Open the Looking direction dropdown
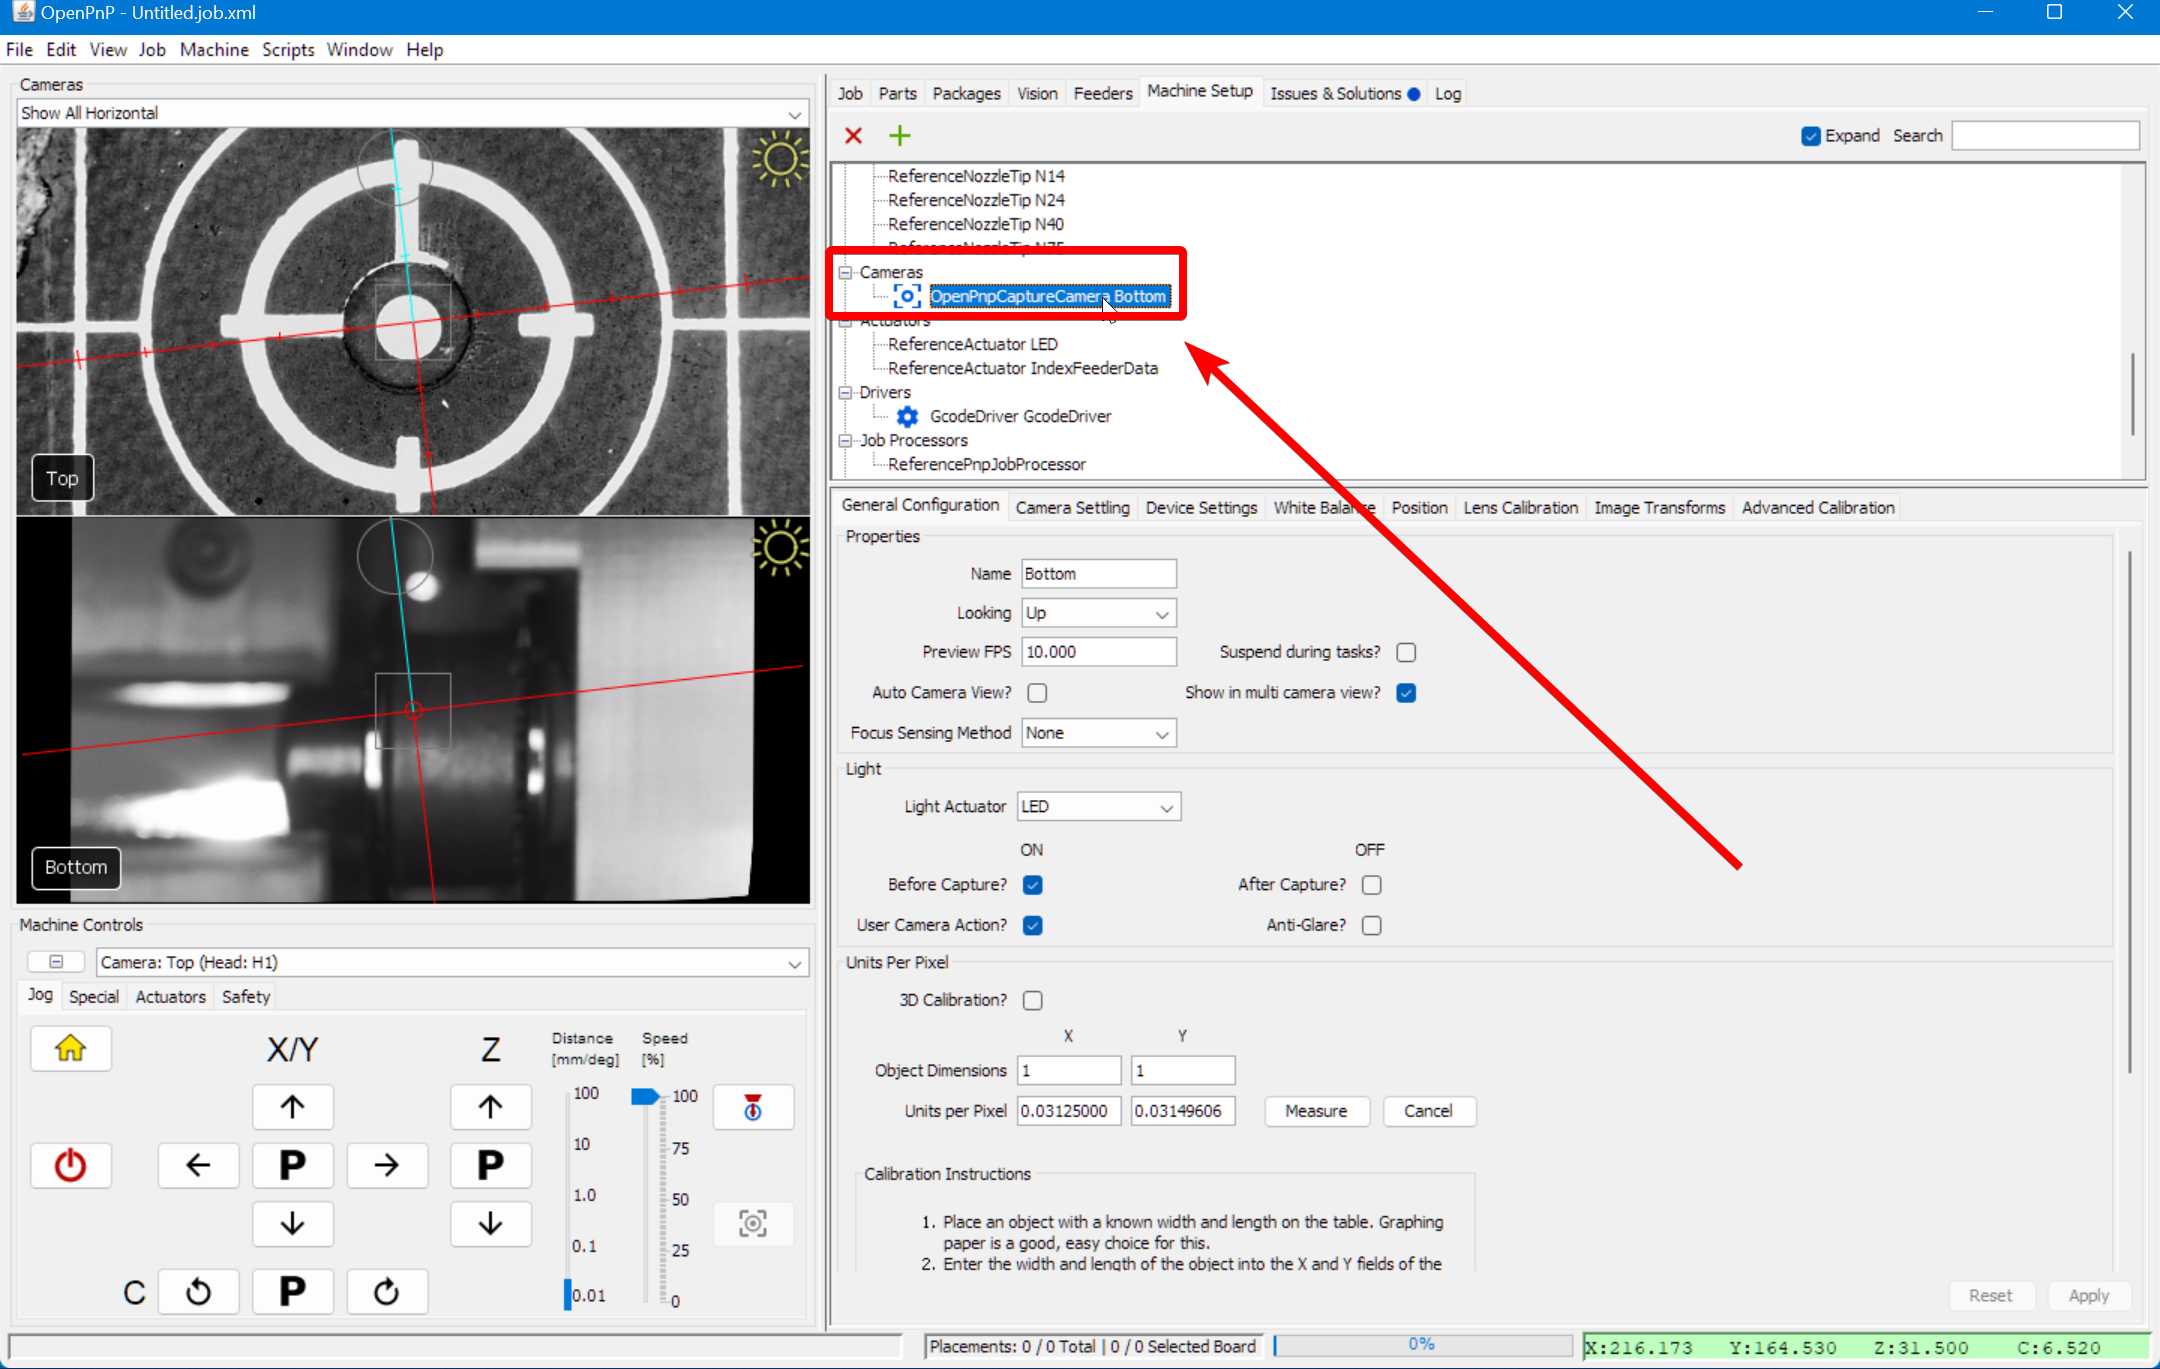The image size is (2160, 1369). coord(1098,613)
